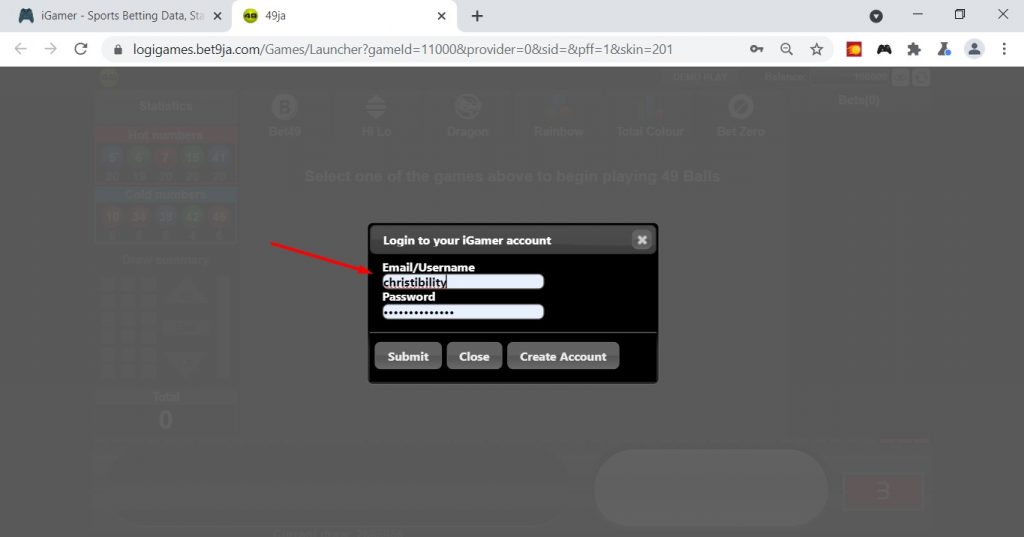The height and width of the screenshot is (537, 1024).
Task: Click the Create Account button
Action: tap(563, 356)
